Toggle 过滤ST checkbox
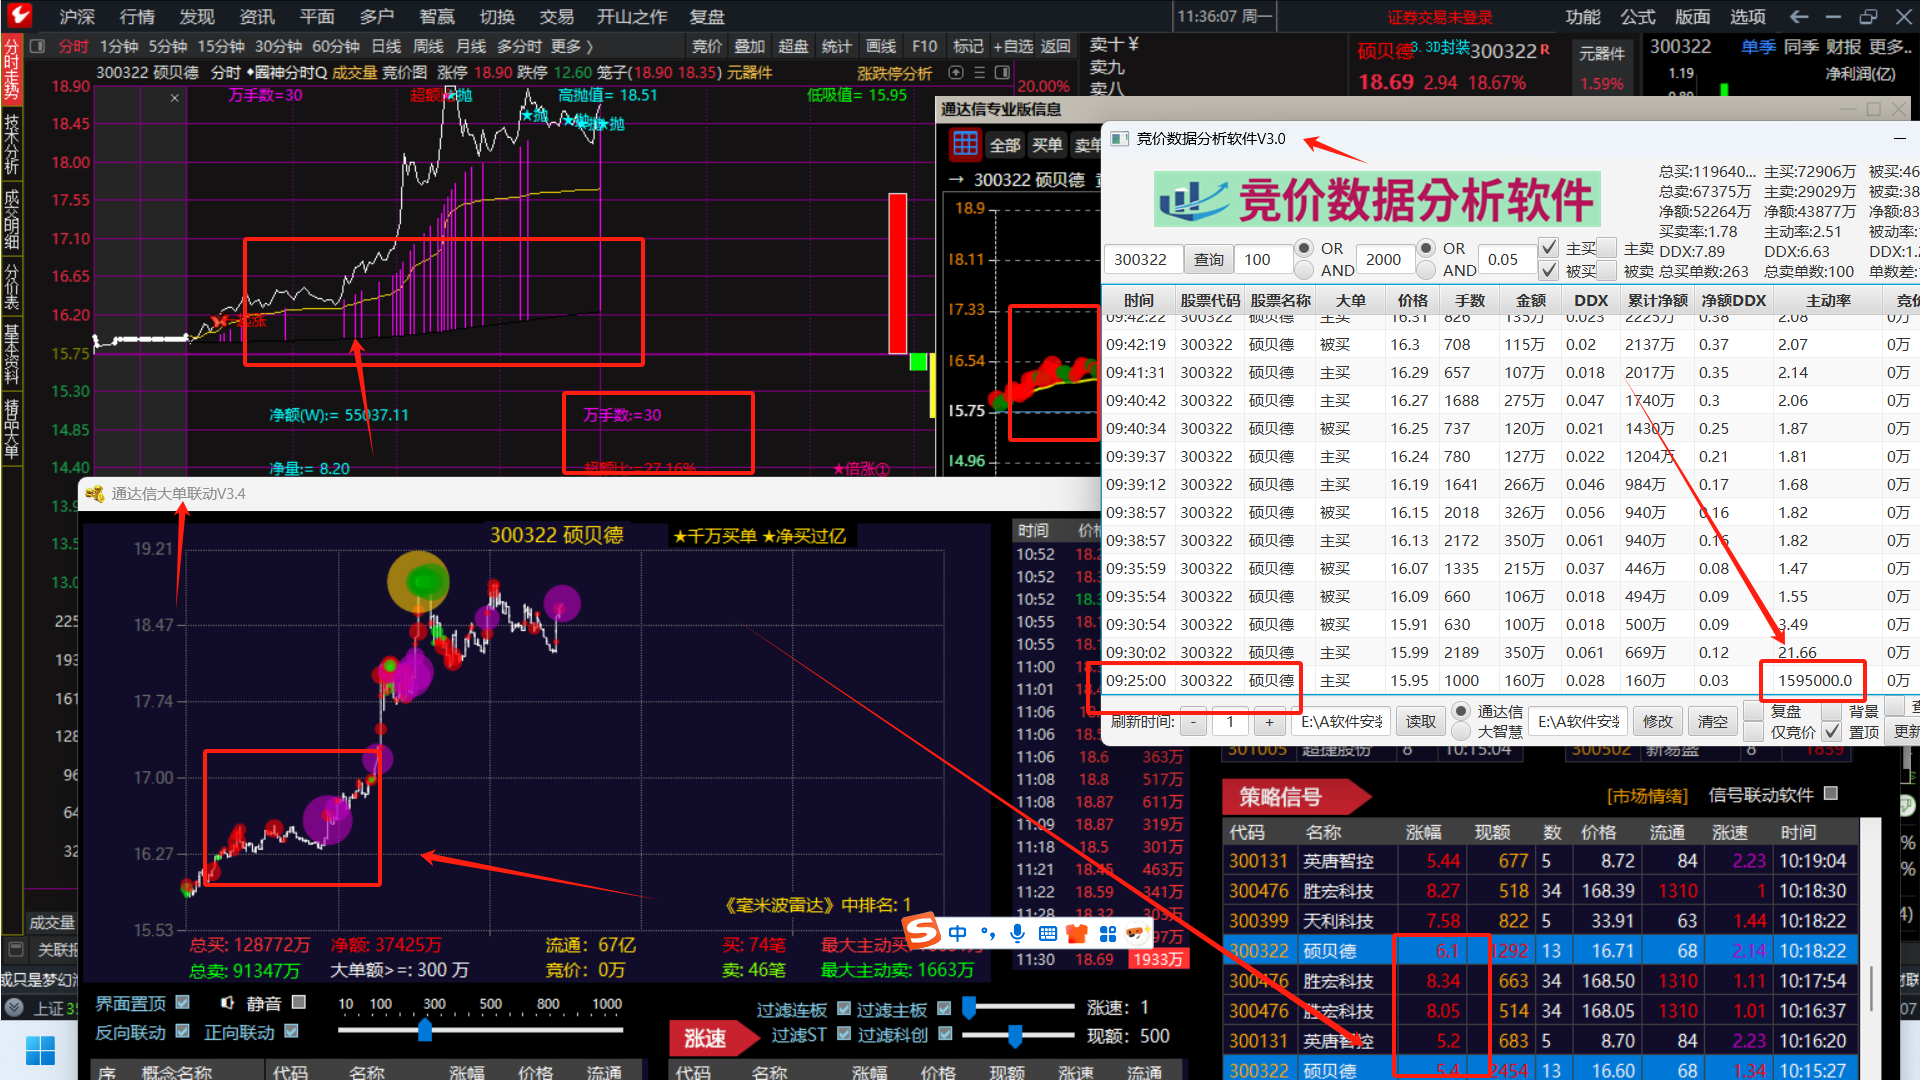The image size is (1920, 1080). pyautogui.click(x=844, y=1034)
